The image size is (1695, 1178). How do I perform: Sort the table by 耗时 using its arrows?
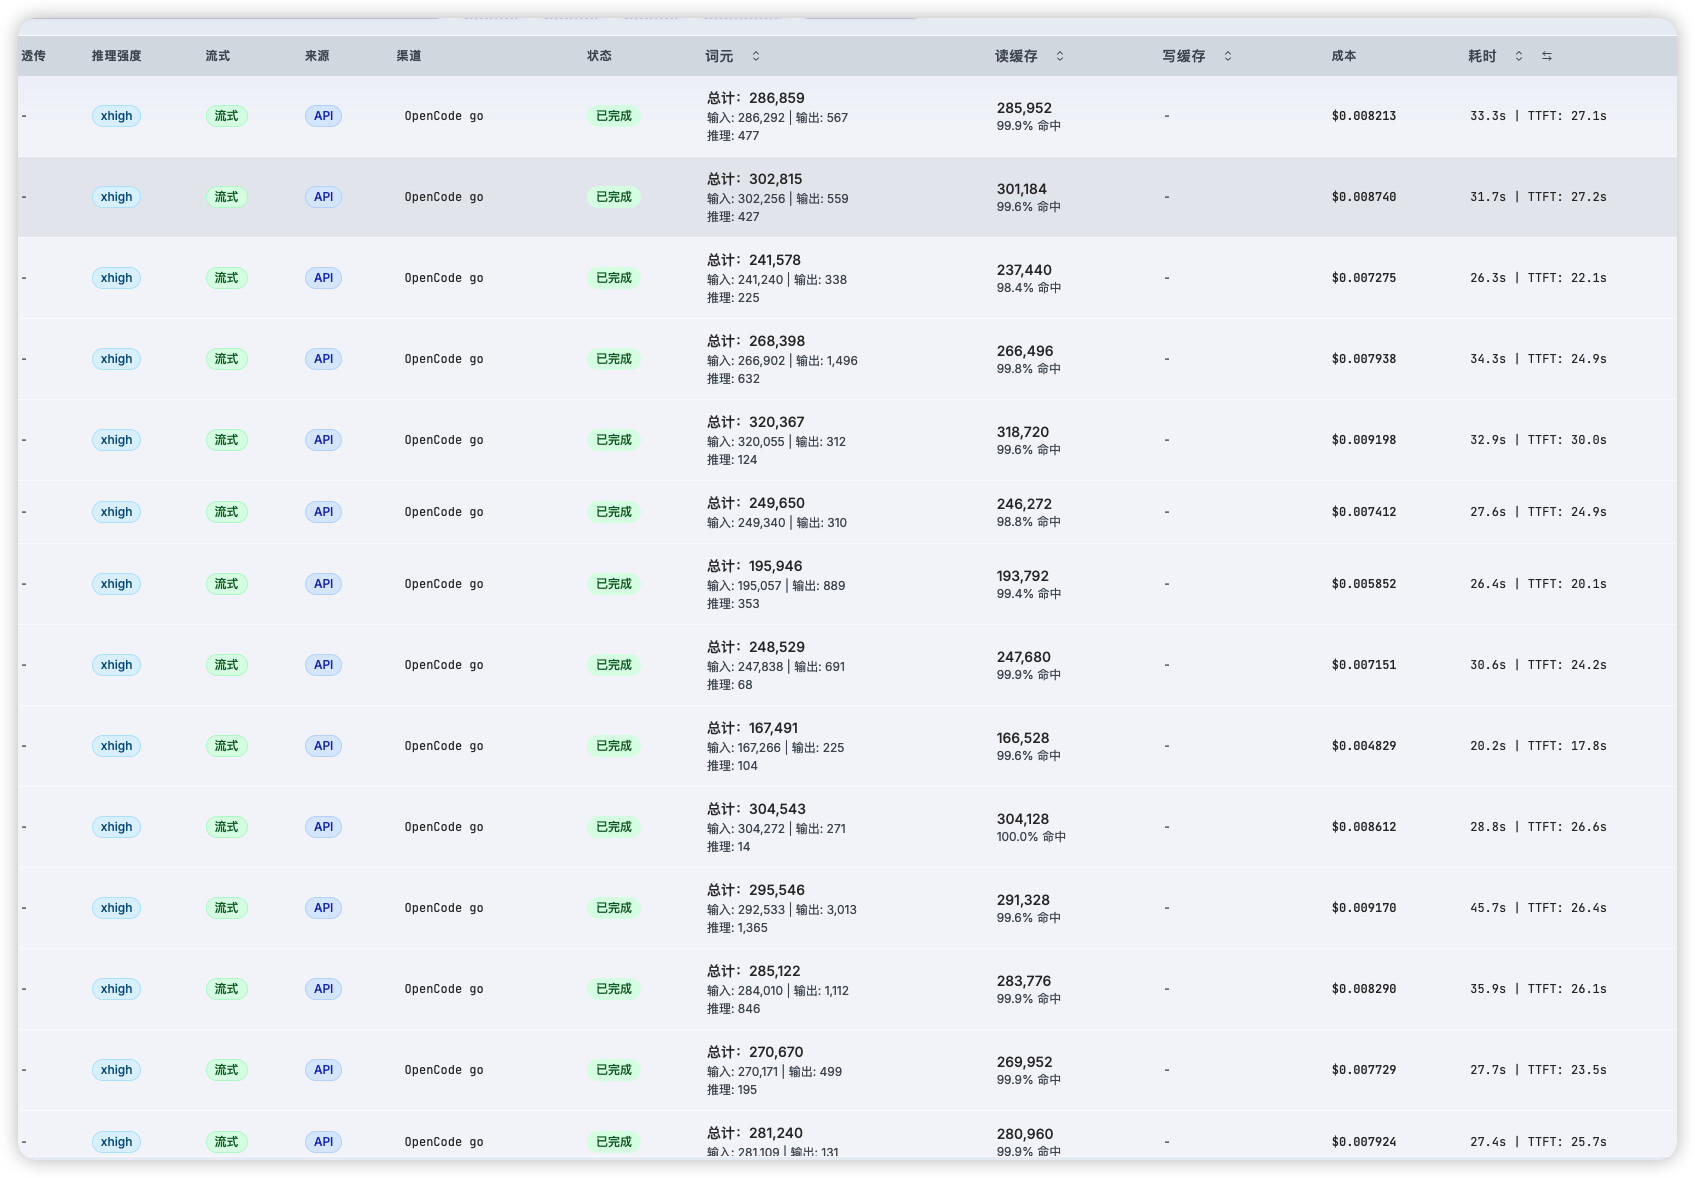(1519, 56)
